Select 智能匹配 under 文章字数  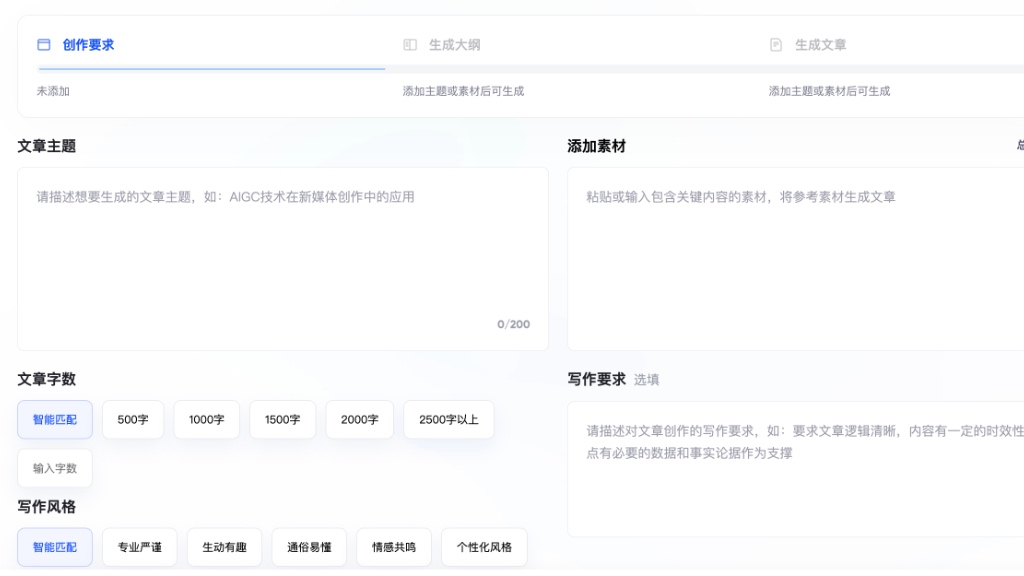point(55,419)
